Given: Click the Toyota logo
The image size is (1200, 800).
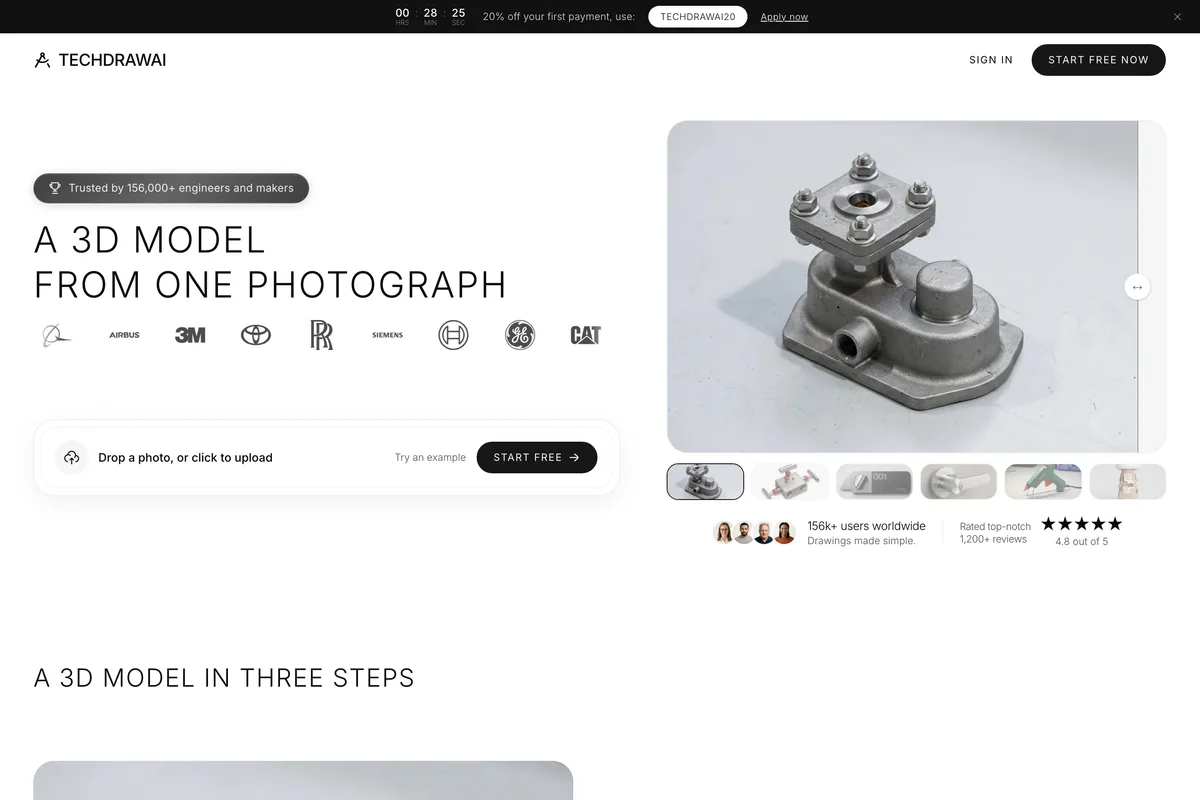Looking at the screenshot, I should [x=256, y=335].
